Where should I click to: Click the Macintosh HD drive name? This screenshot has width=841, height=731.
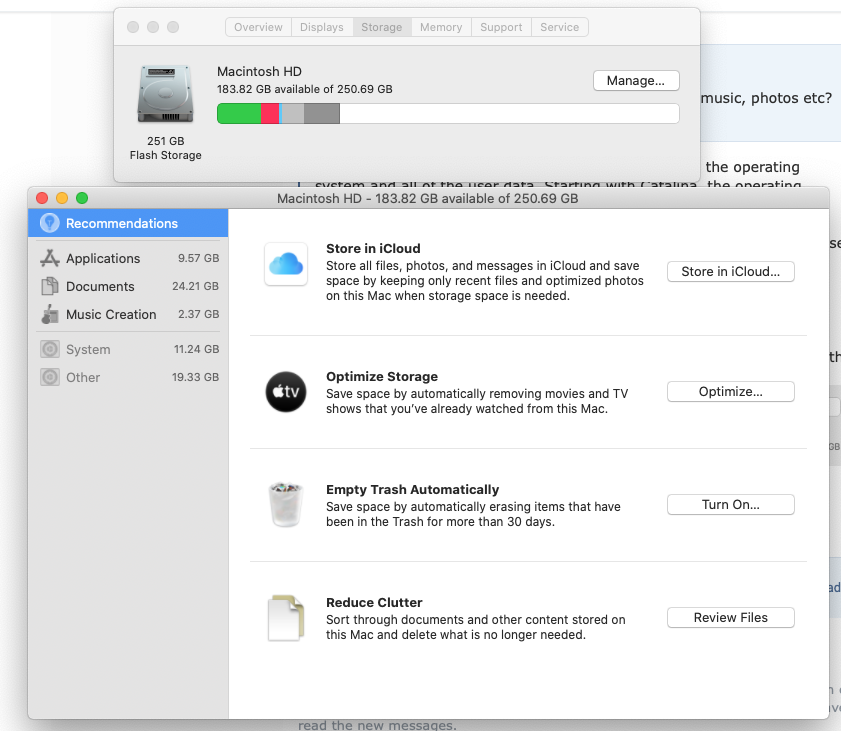pos(259,71)
